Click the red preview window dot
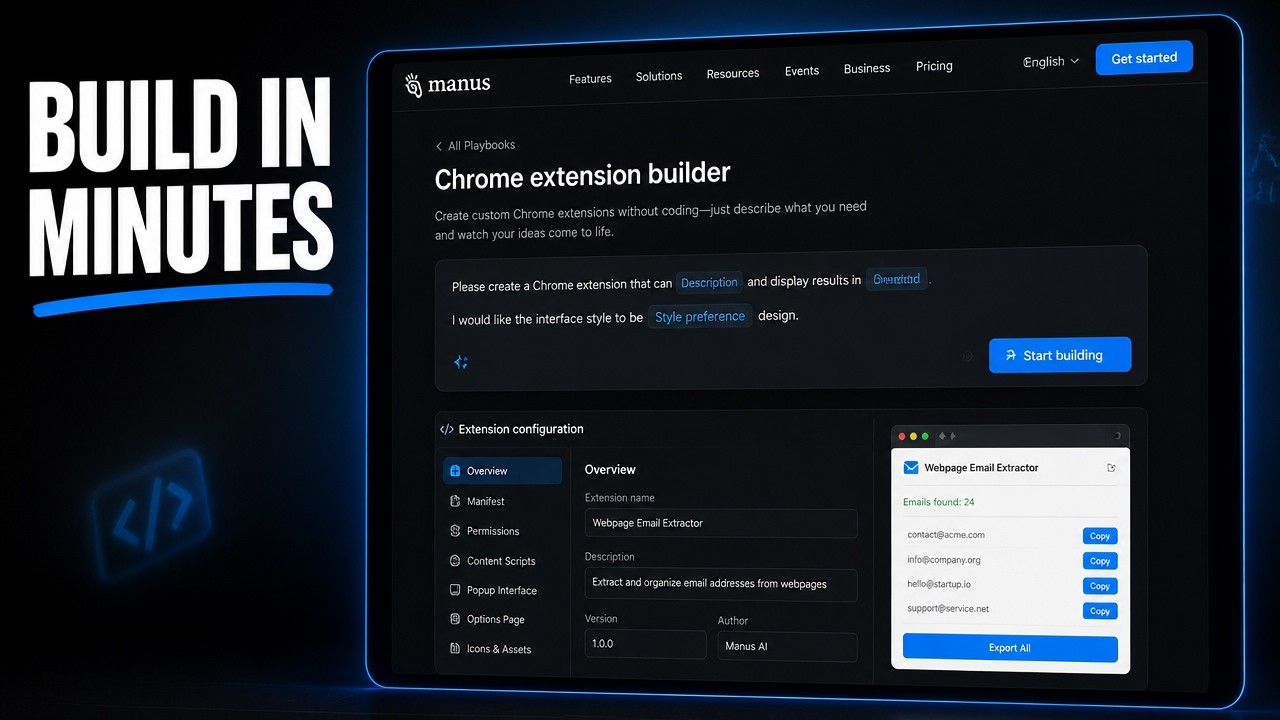This screenshot has height=720, width=1280. (901, 437)
